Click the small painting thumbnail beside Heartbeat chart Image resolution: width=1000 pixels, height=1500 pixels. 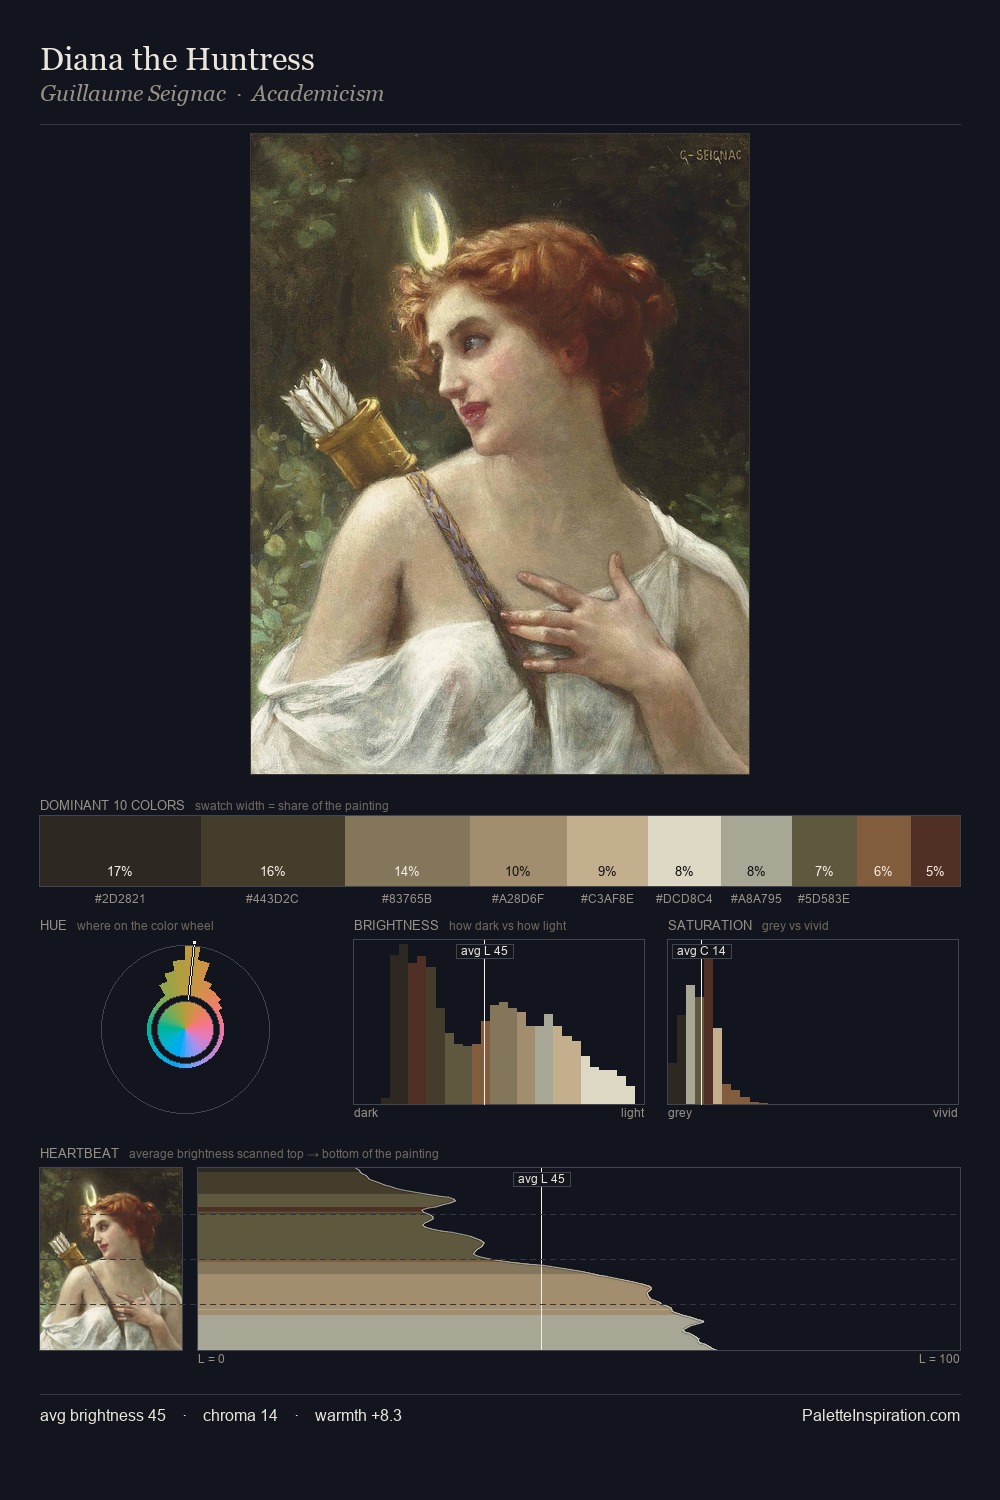click(x=111, y=1259)
